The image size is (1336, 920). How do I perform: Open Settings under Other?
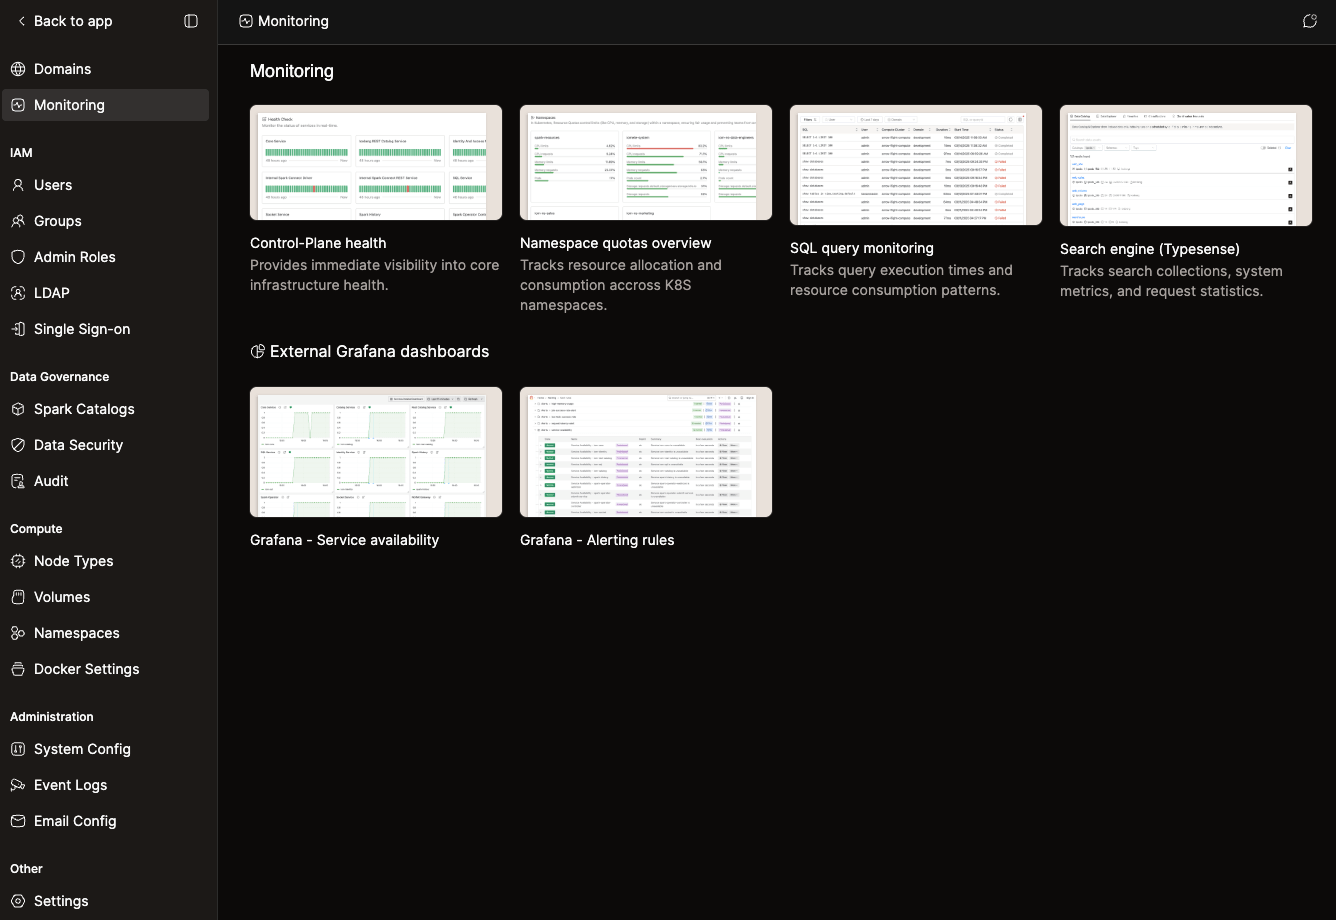coord(105,901)
